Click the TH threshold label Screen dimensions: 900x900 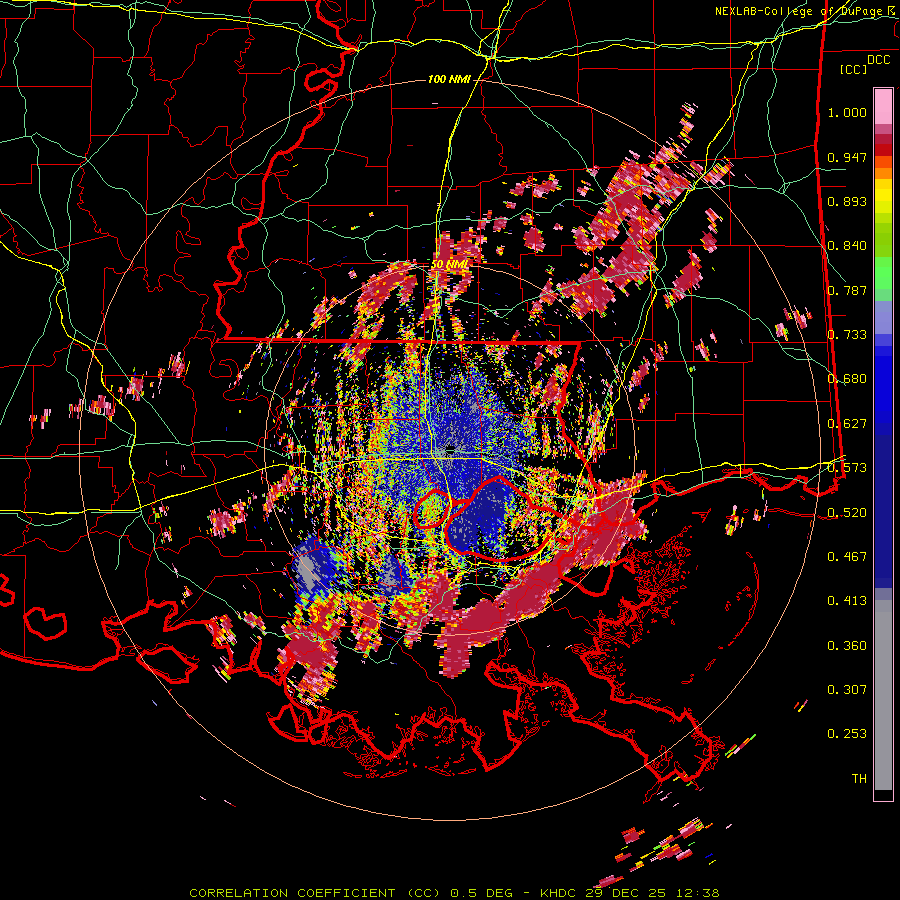click(859, 779)
